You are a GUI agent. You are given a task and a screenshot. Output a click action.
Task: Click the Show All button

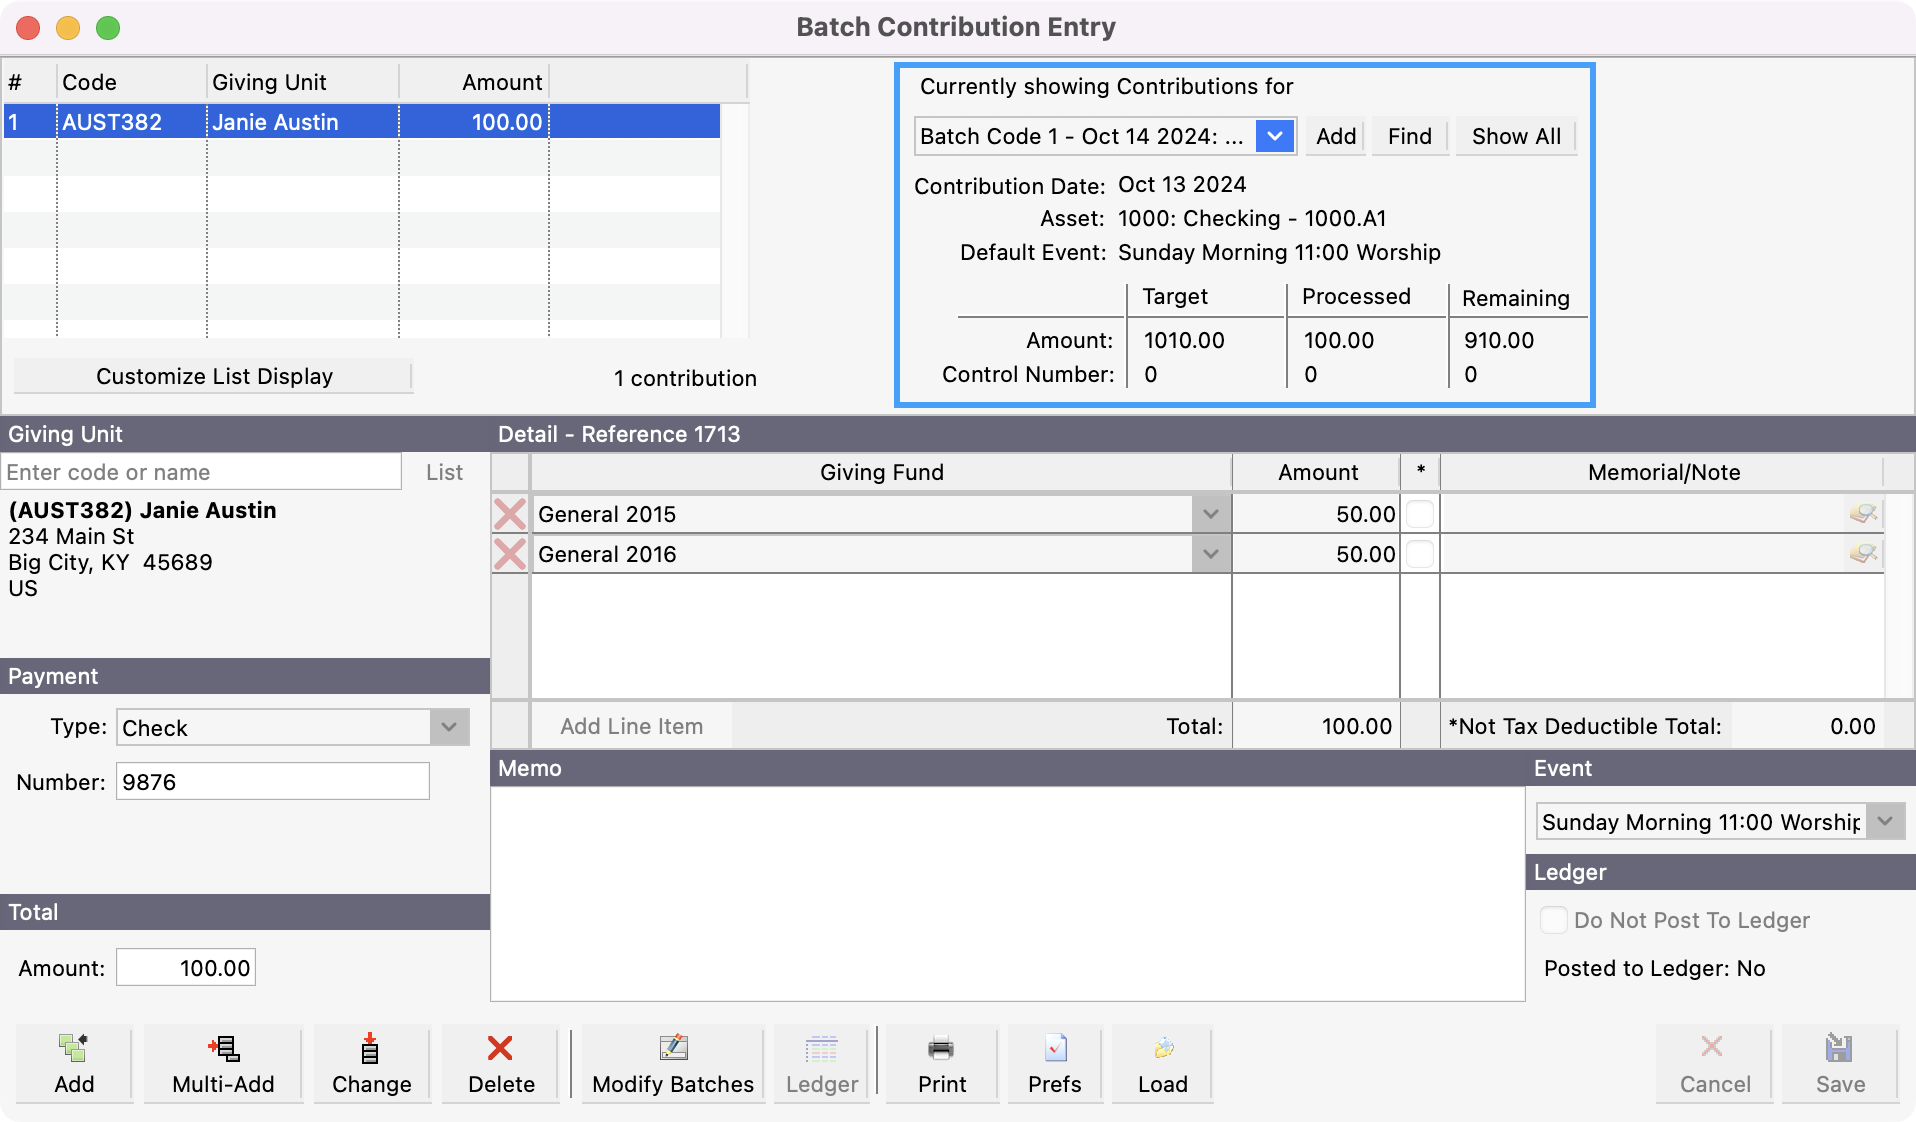pos(1516,136)
